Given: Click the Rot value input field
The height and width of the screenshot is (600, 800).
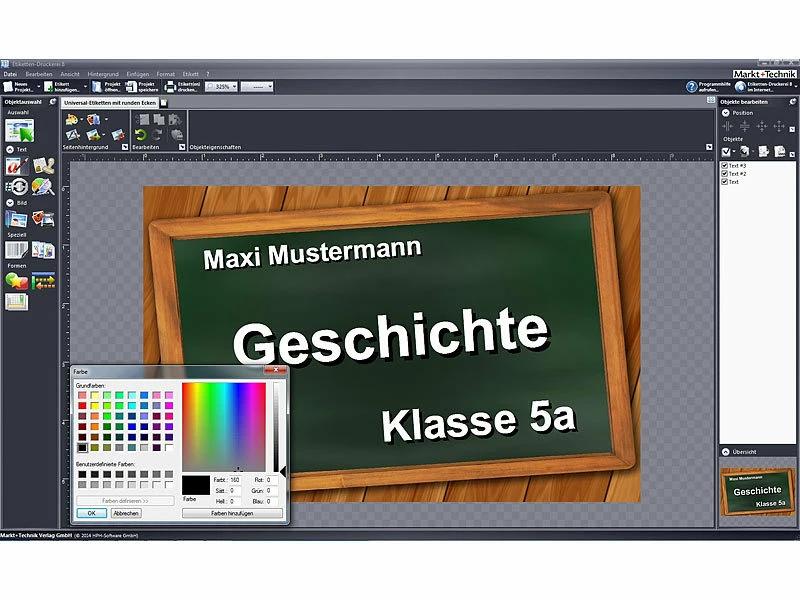Looking at the screenshot, I should click(x=272, y=480).
